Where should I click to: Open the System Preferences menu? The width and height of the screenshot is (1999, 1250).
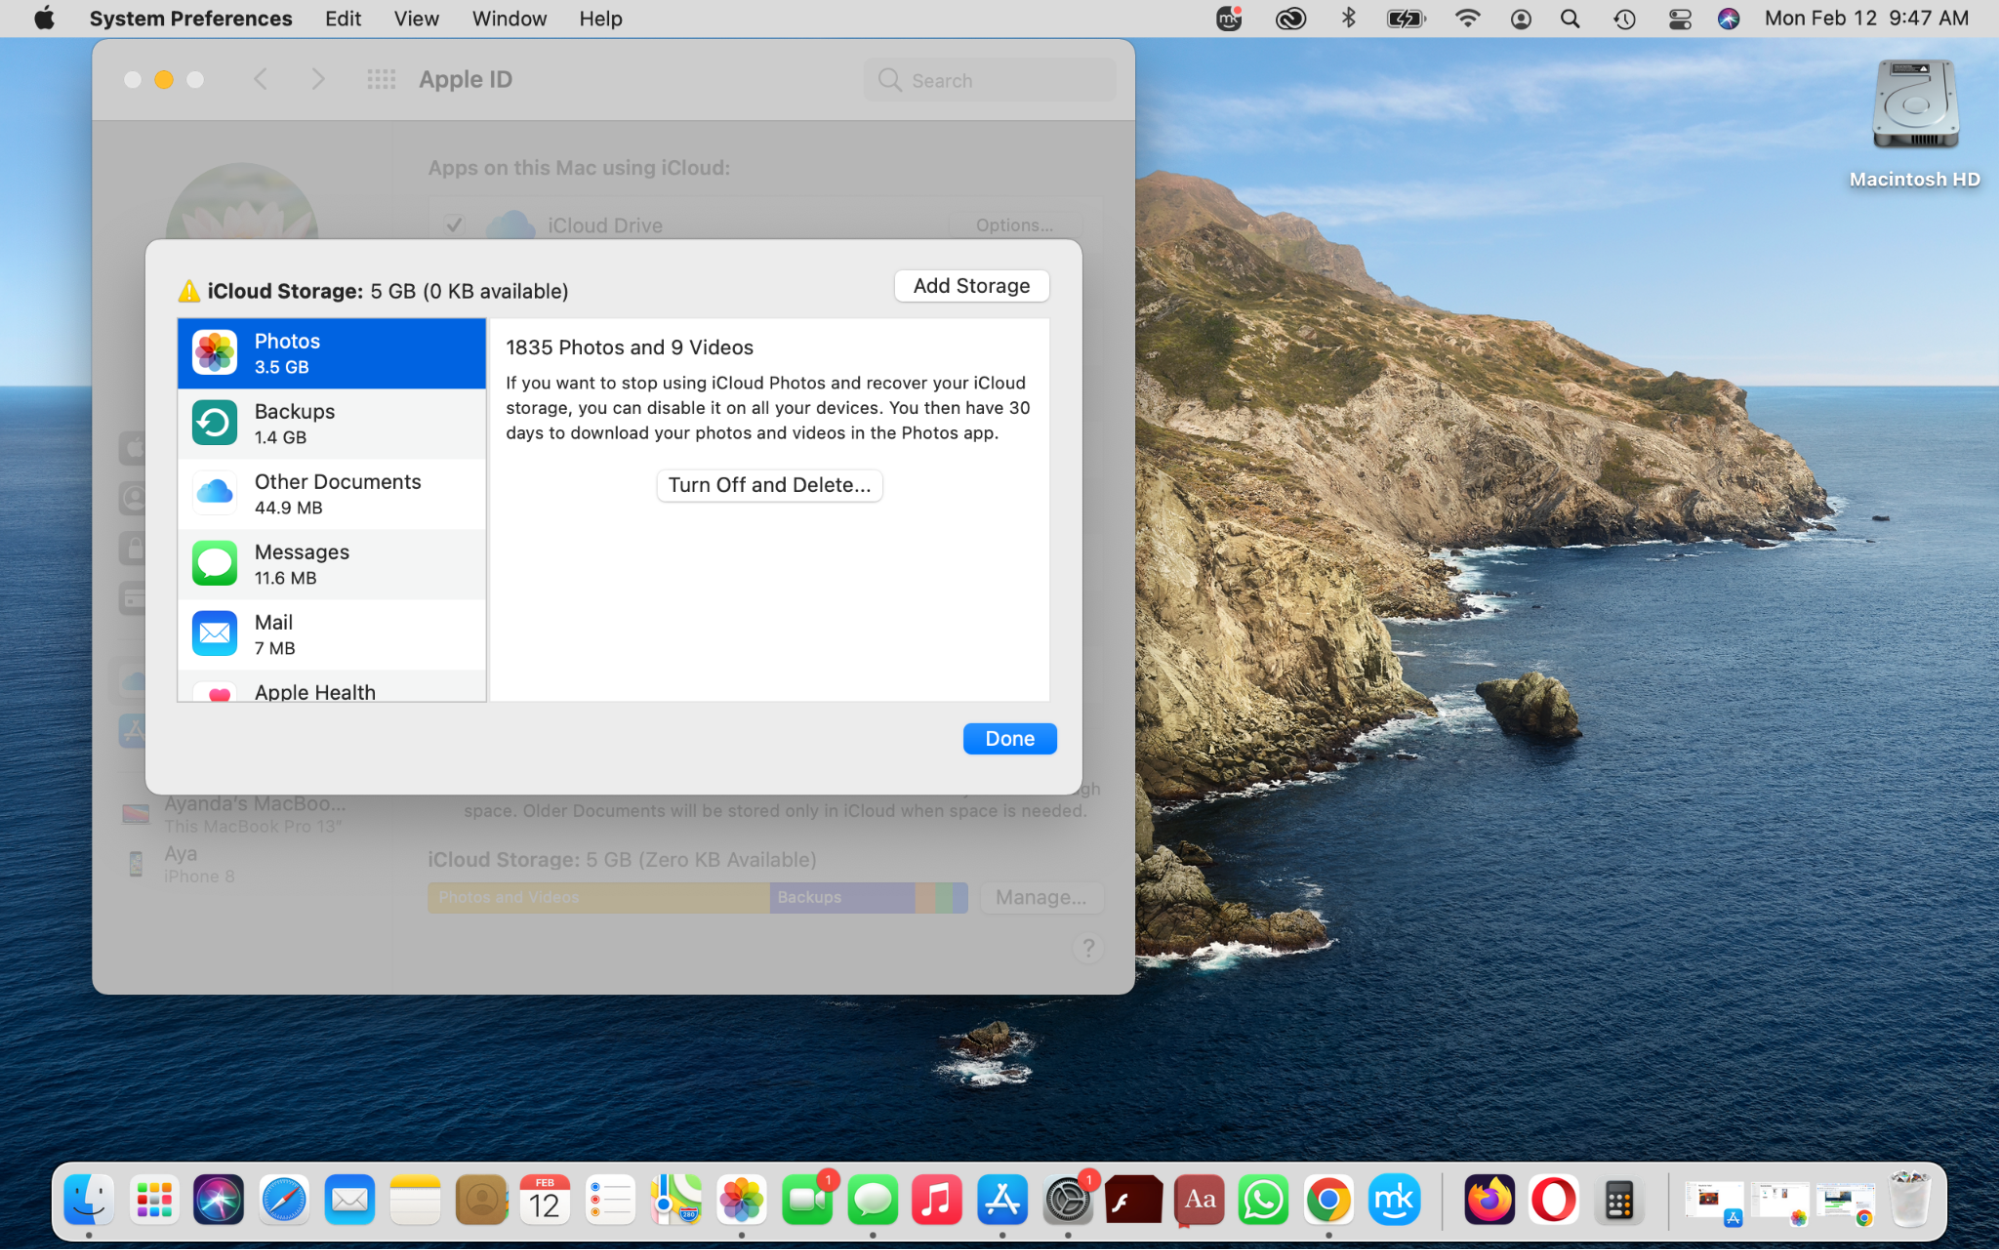(x=191, y=18)
